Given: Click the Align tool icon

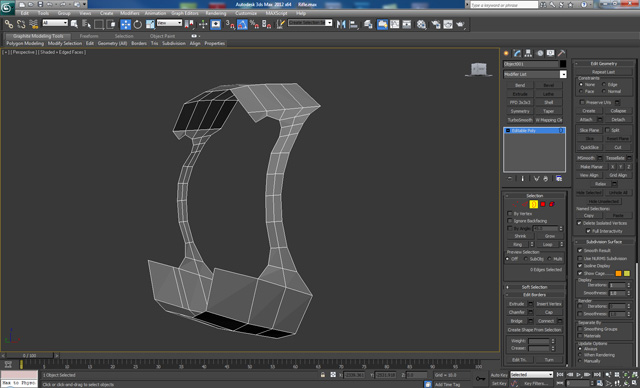Looking at the screenshot, I should (x=353, y=24).
